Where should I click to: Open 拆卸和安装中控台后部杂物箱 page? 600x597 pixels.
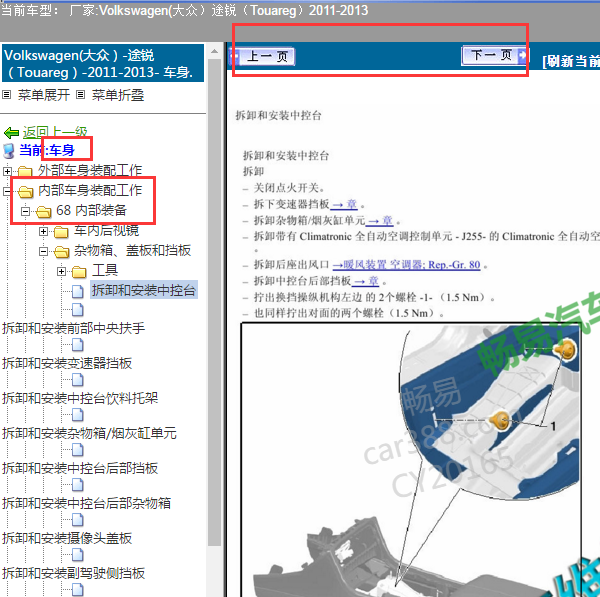click(x=87, y=503)
